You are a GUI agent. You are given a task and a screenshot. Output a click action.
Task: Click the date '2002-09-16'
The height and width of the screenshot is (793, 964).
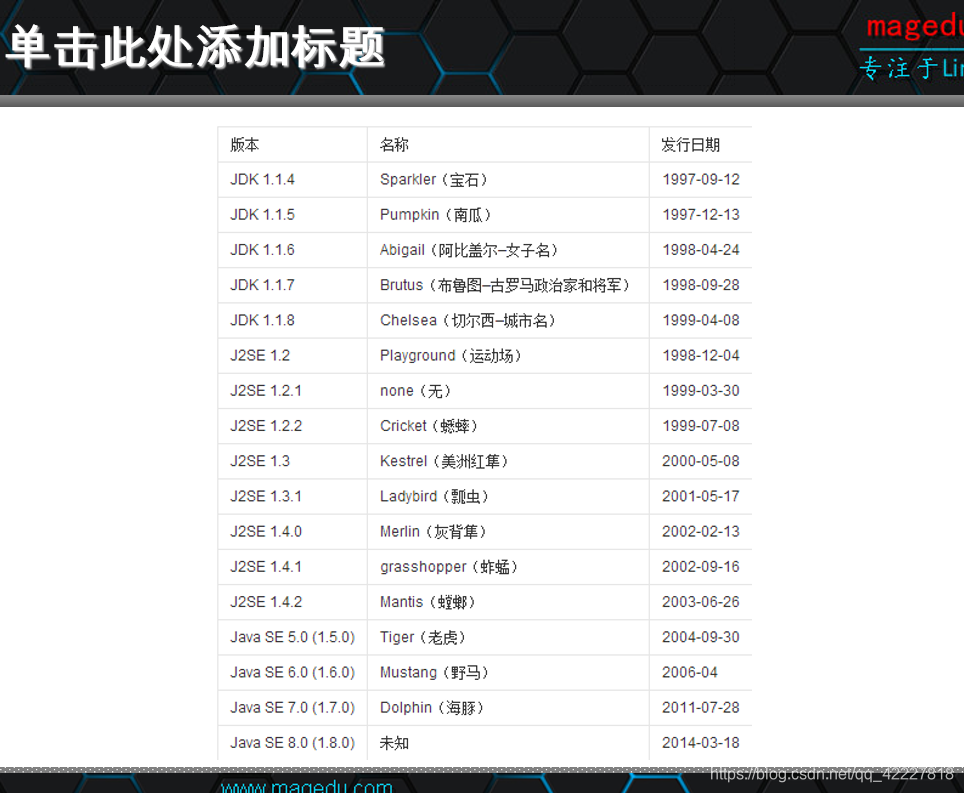point(701,567)
